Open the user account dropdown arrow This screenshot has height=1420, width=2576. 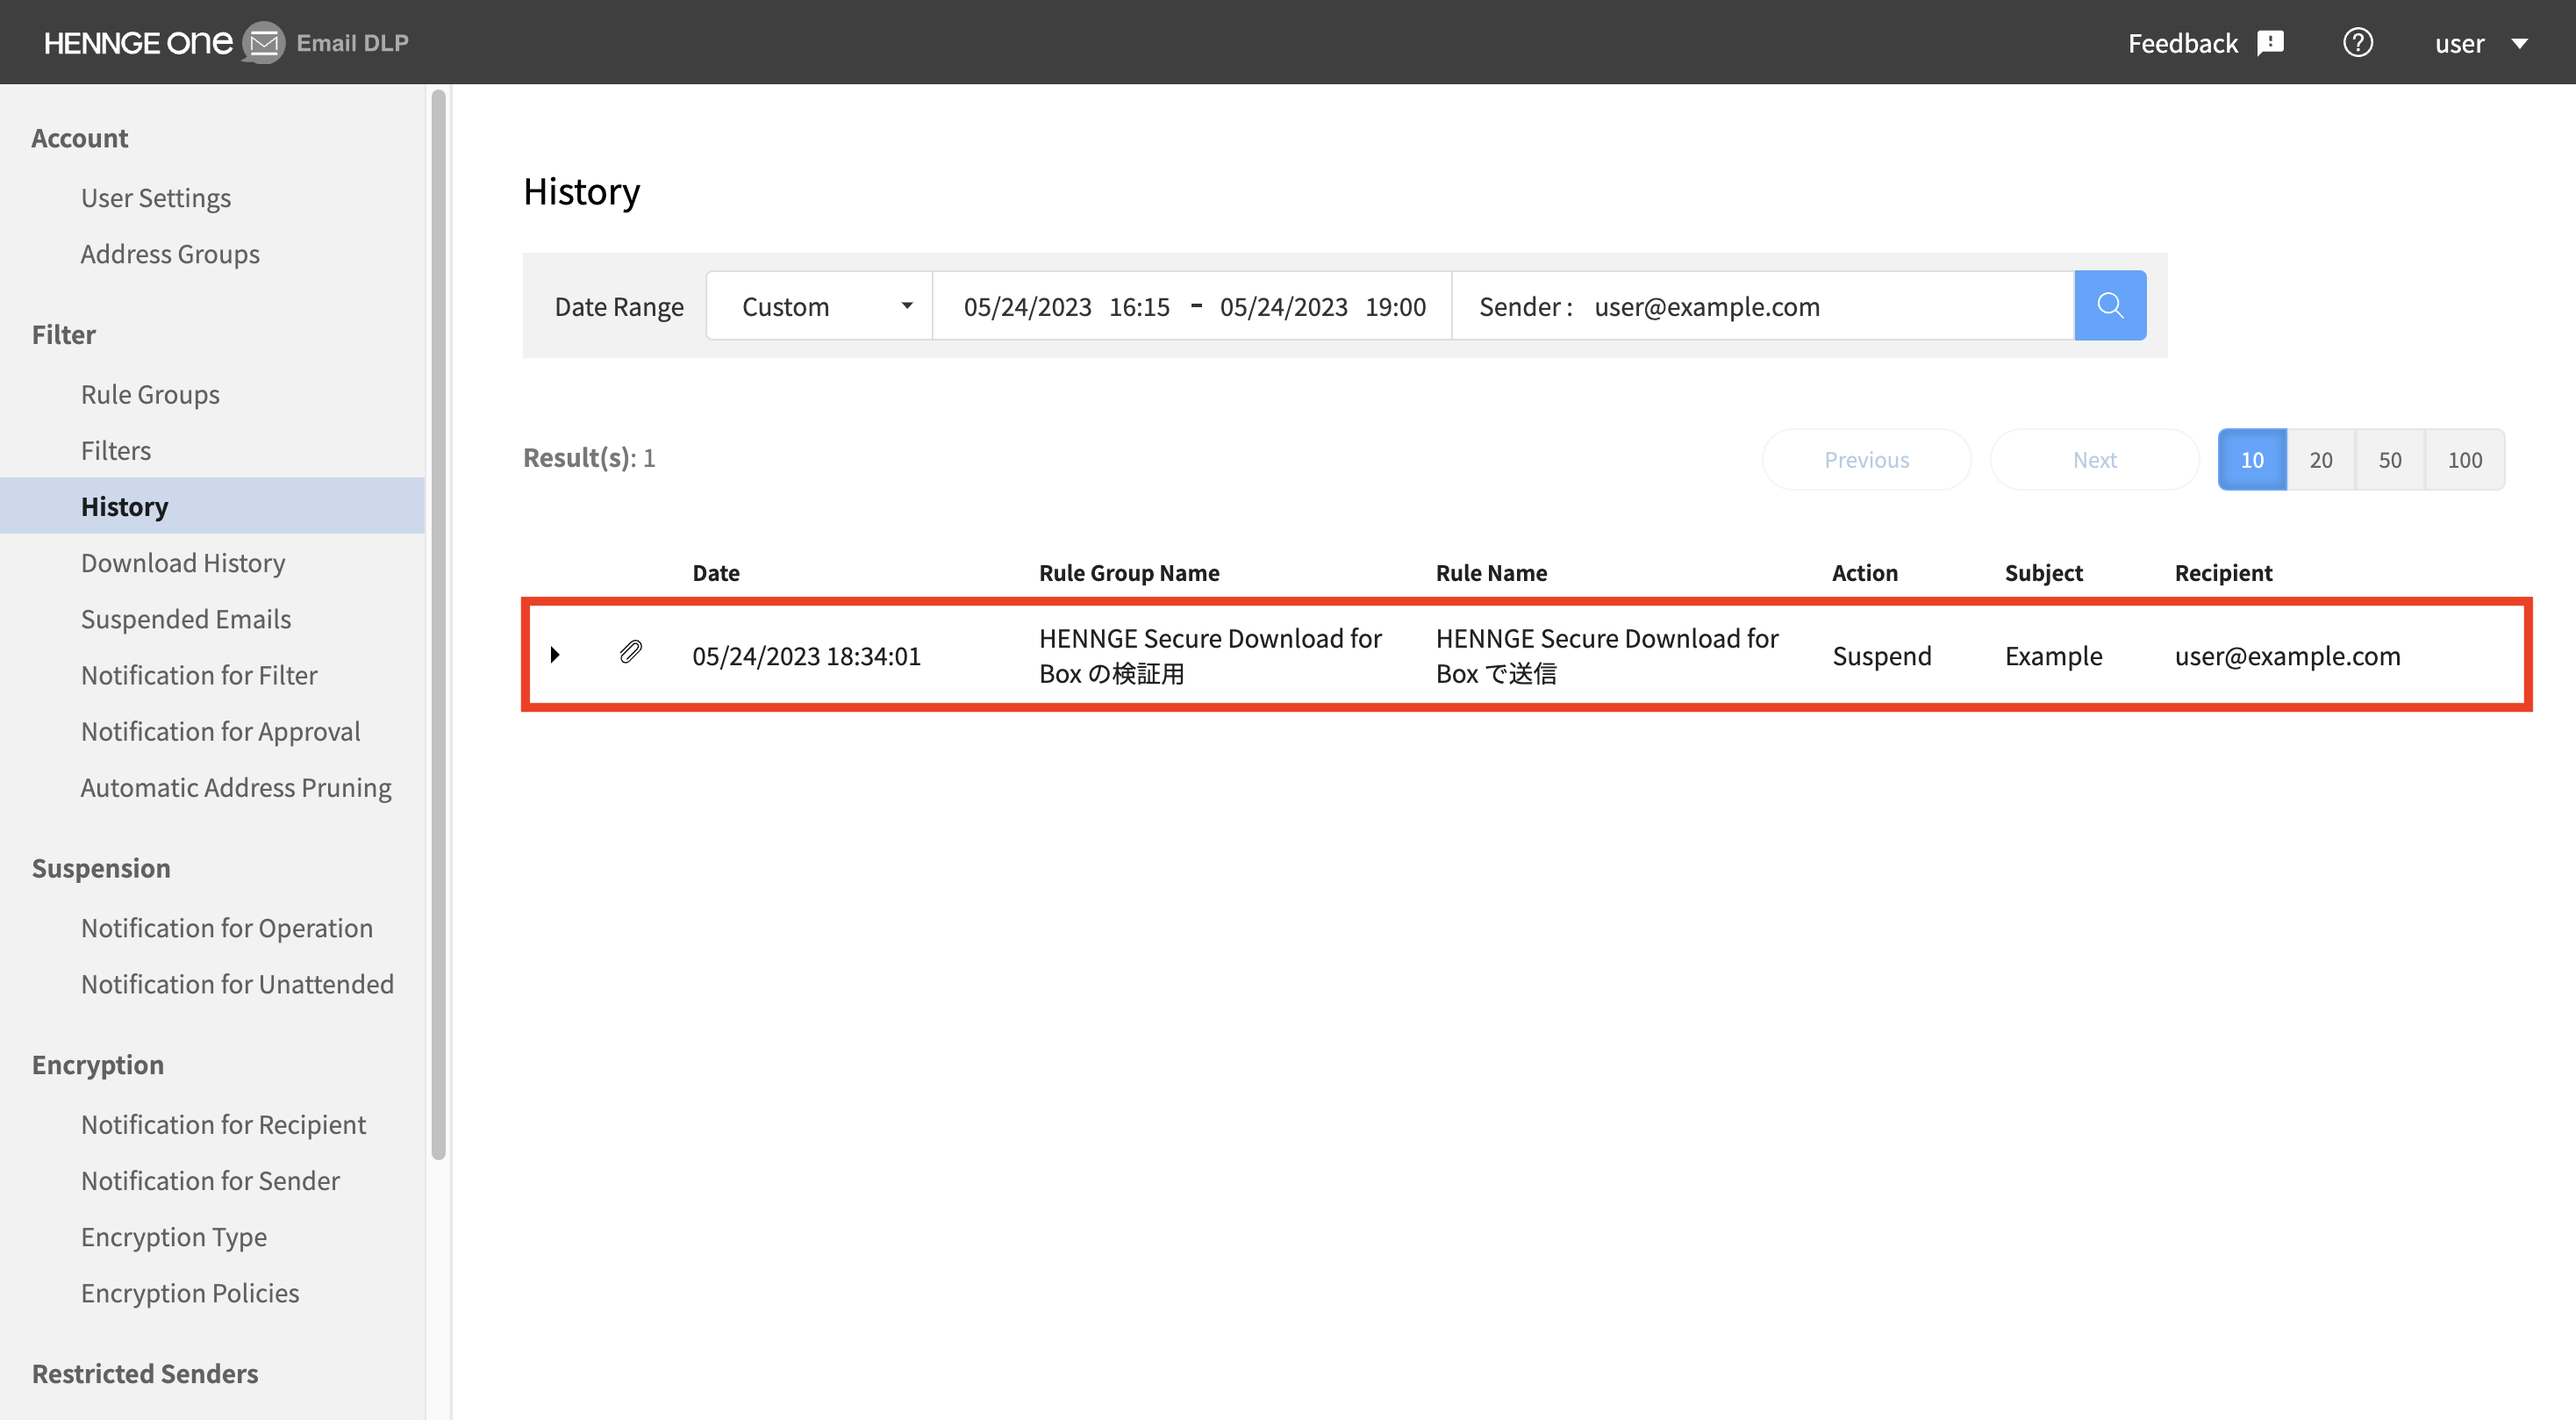coord(2520,44)
